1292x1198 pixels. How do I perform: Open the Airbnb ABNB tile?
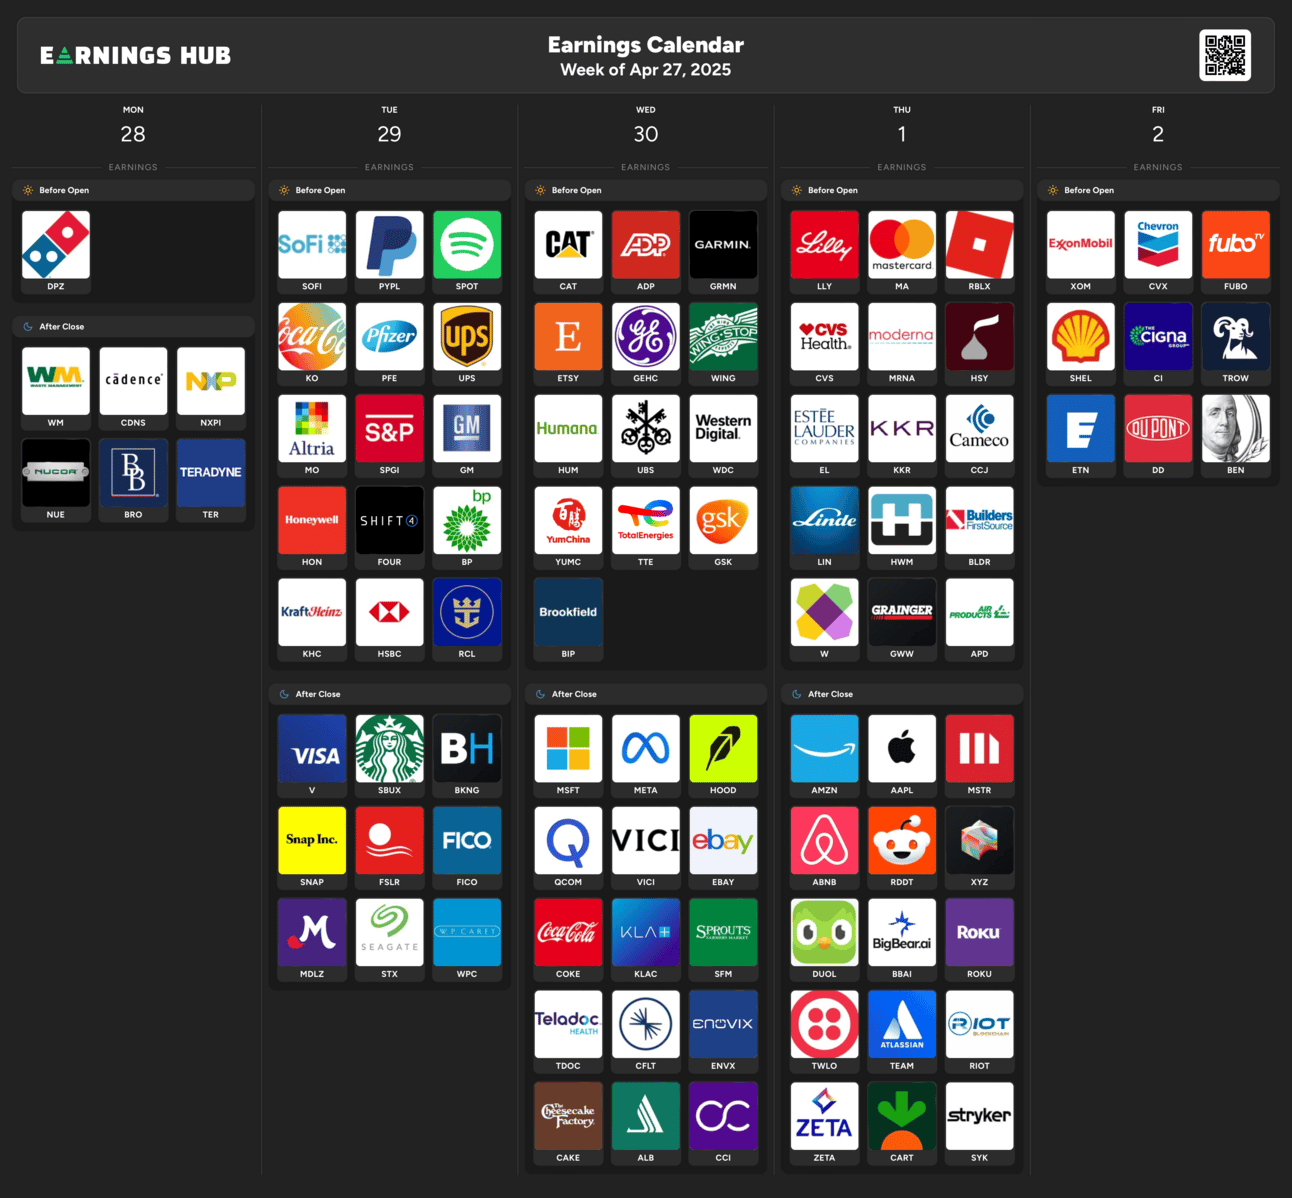click(x=824, y=848)
